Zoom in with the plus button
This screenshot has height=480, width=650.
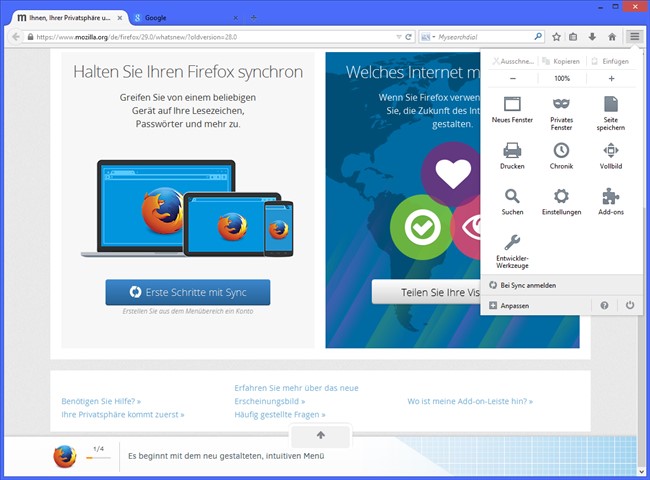(x=611, y=78)
